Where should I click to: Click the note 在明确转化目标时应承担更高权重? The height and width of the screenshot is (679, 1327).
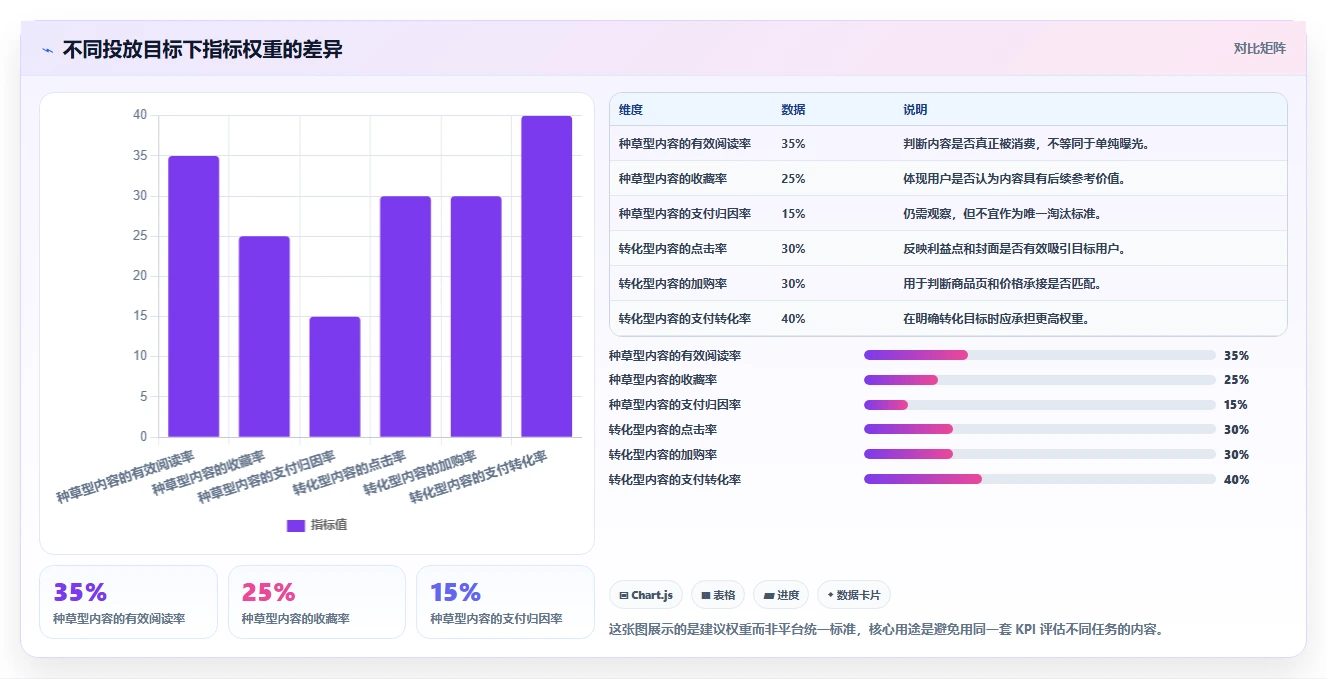(x=996, y=319)
